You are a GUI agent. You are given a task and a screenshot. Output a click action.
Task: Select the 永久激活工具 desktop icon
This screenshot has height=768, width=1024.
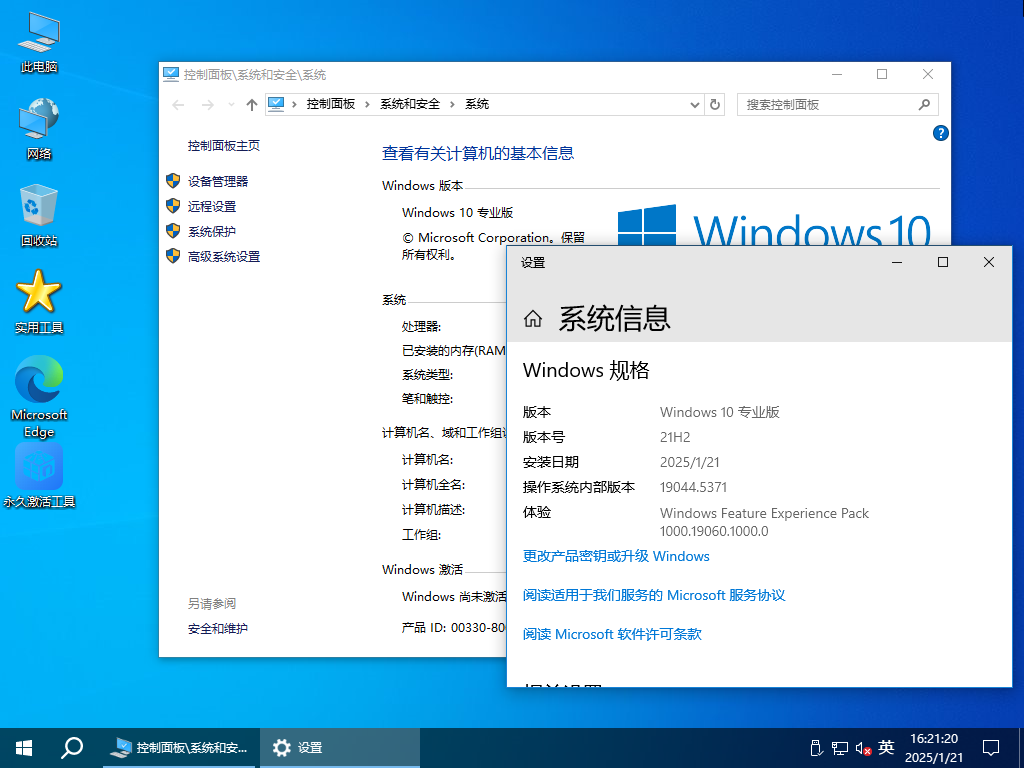[x=39, y=476]
